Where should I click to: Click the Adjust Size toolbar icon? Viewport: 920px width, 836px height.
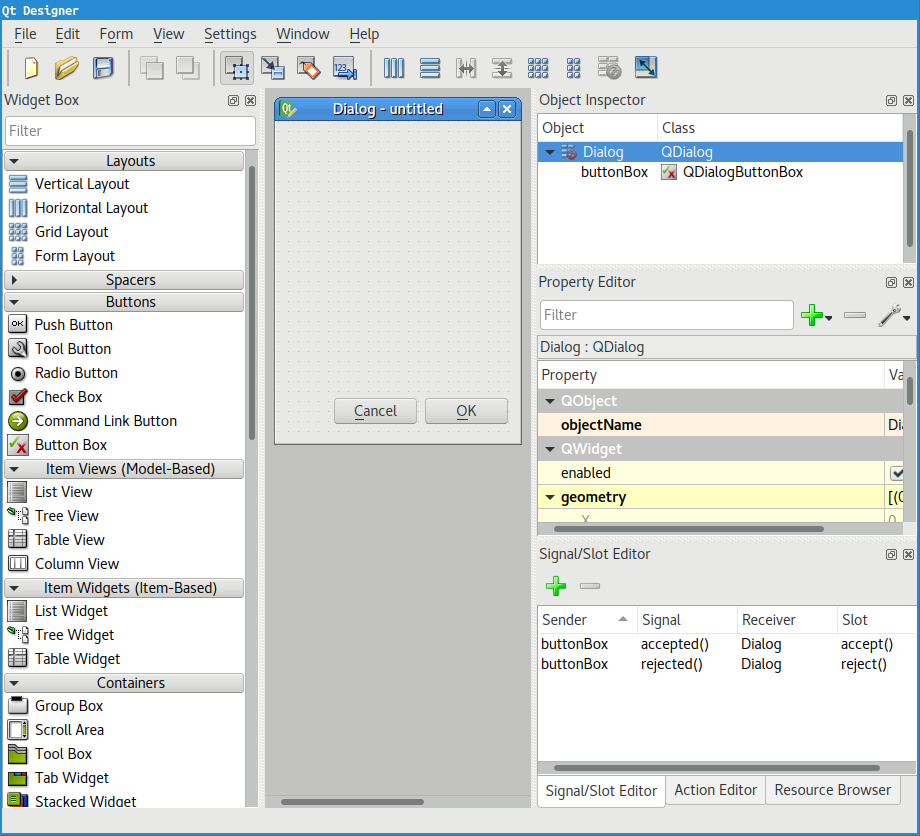coord(645,68)
